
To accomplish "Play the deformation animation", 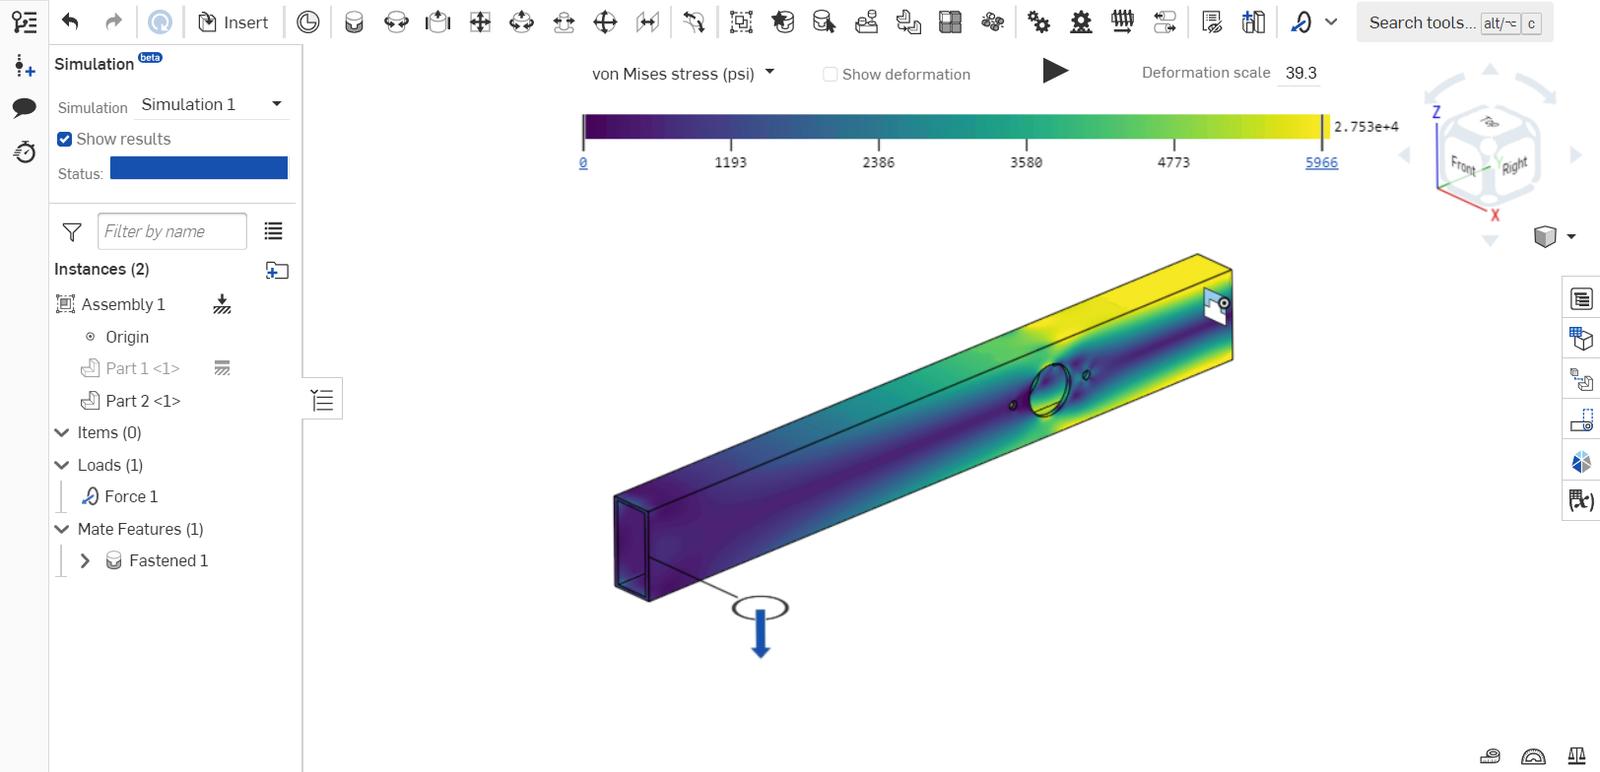I will pyautogui.click(x=1055, y=71).
